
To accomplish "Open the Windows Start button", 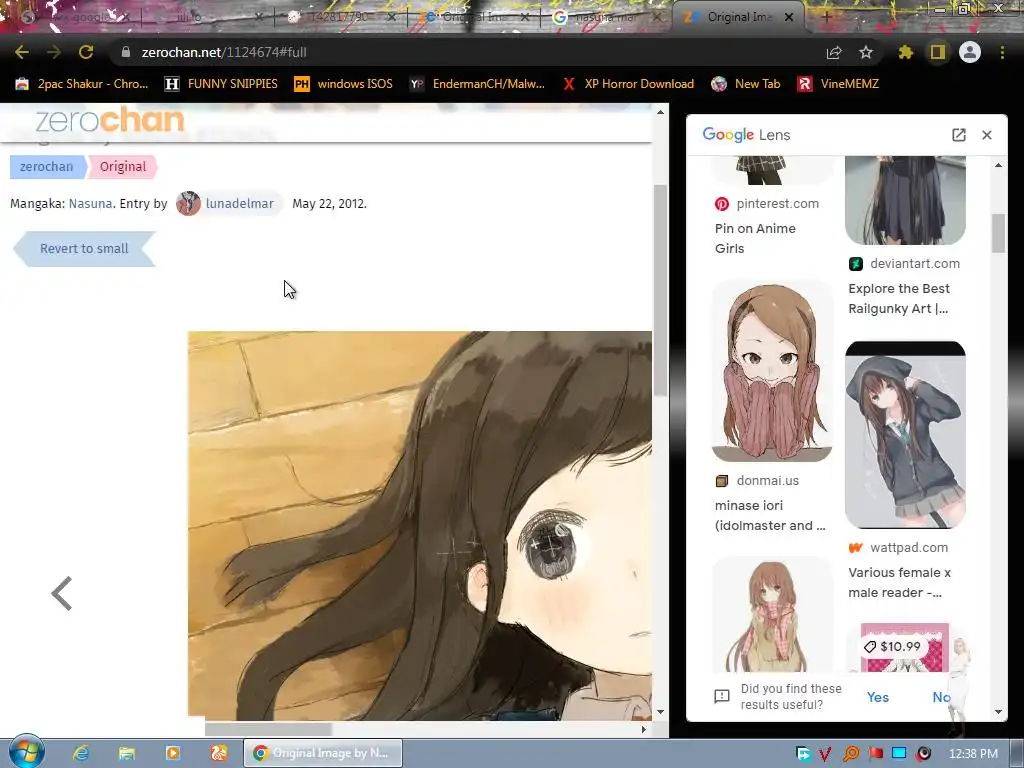I will (x=26, y=752).
